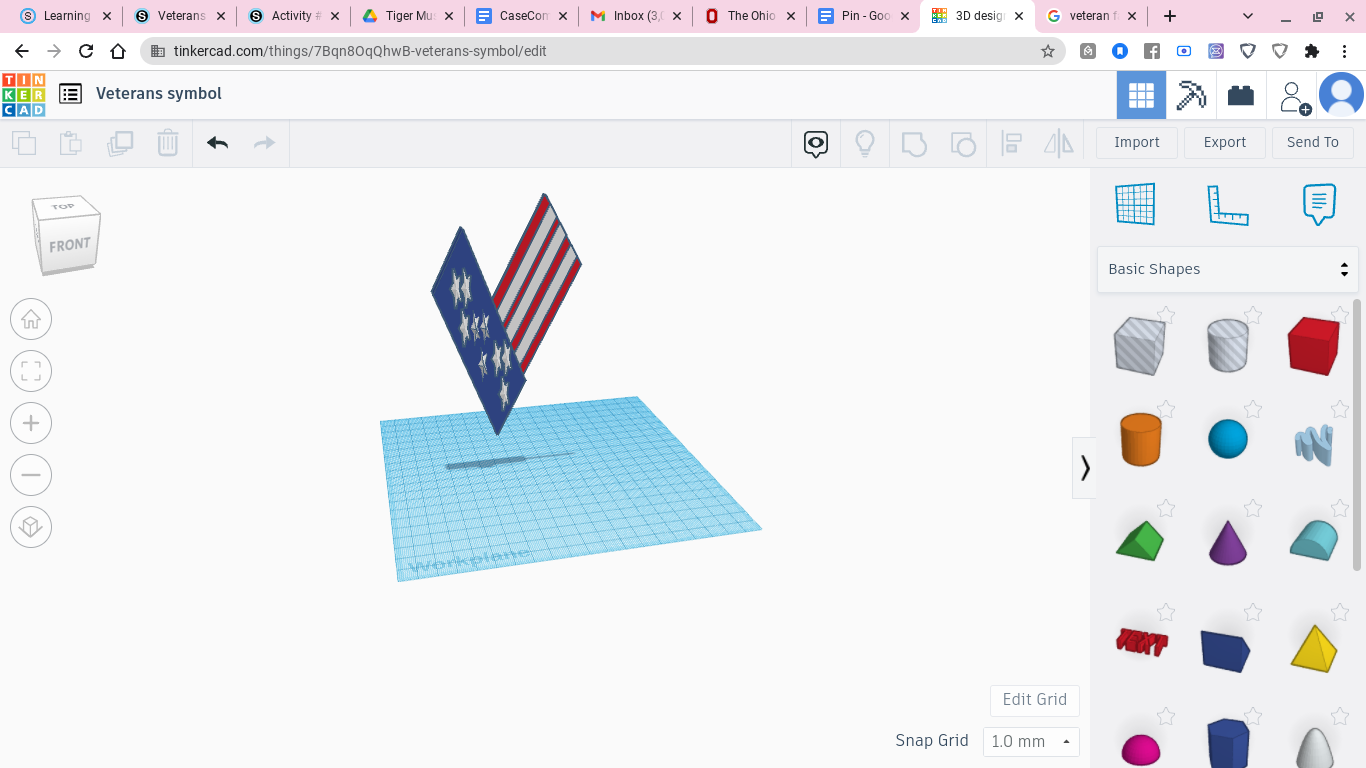
Task: Click the Mirror tool icon
Action: point(1059,144)
